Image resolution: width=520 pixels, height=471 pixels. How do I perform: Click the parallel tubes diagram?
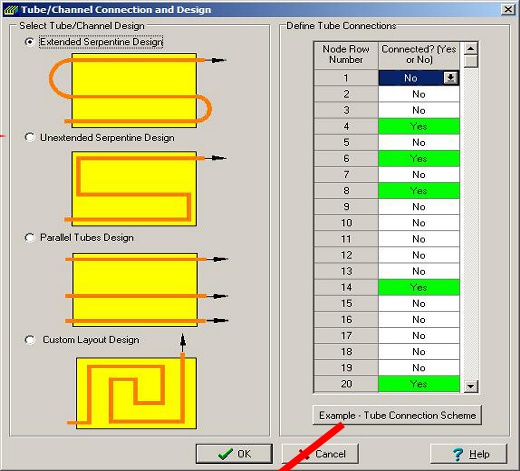point(146,290)
